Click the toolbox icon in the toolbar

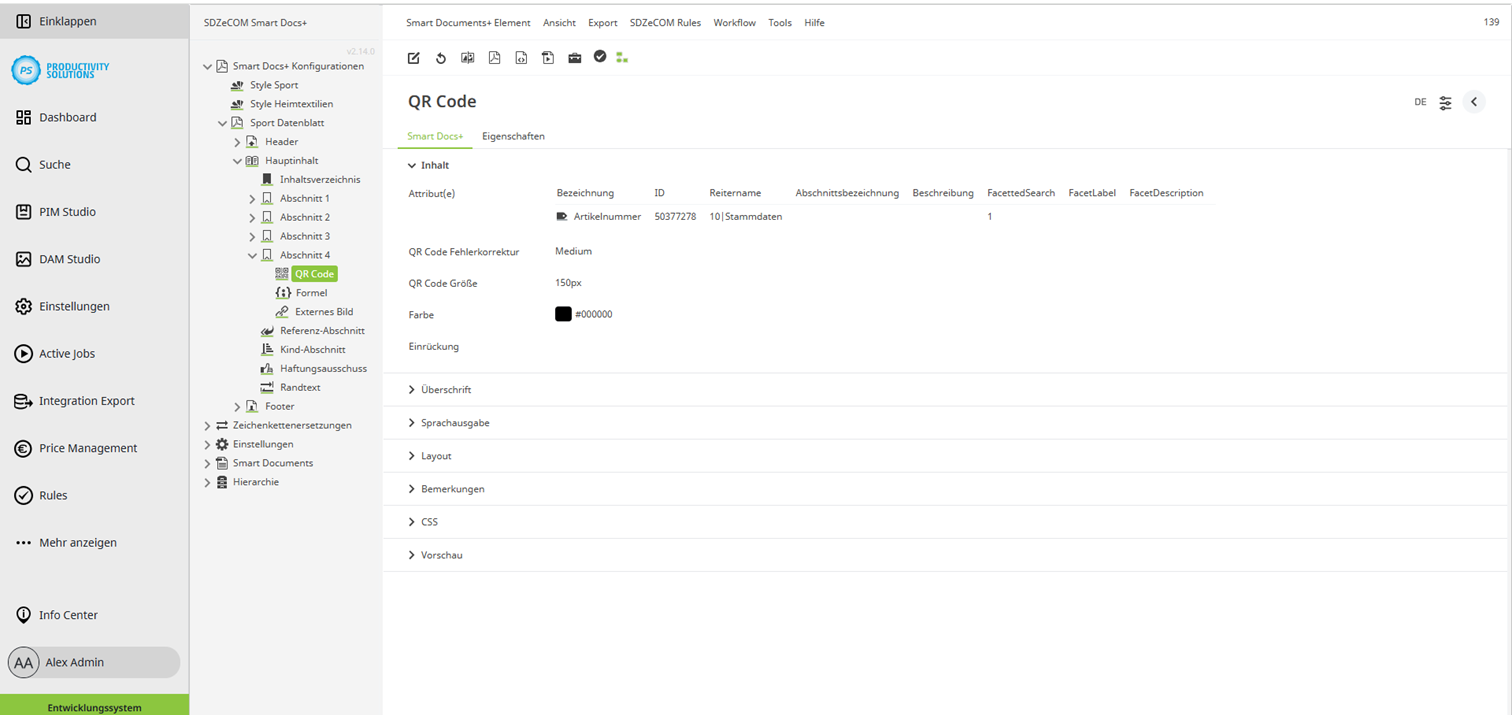(575, 58)
